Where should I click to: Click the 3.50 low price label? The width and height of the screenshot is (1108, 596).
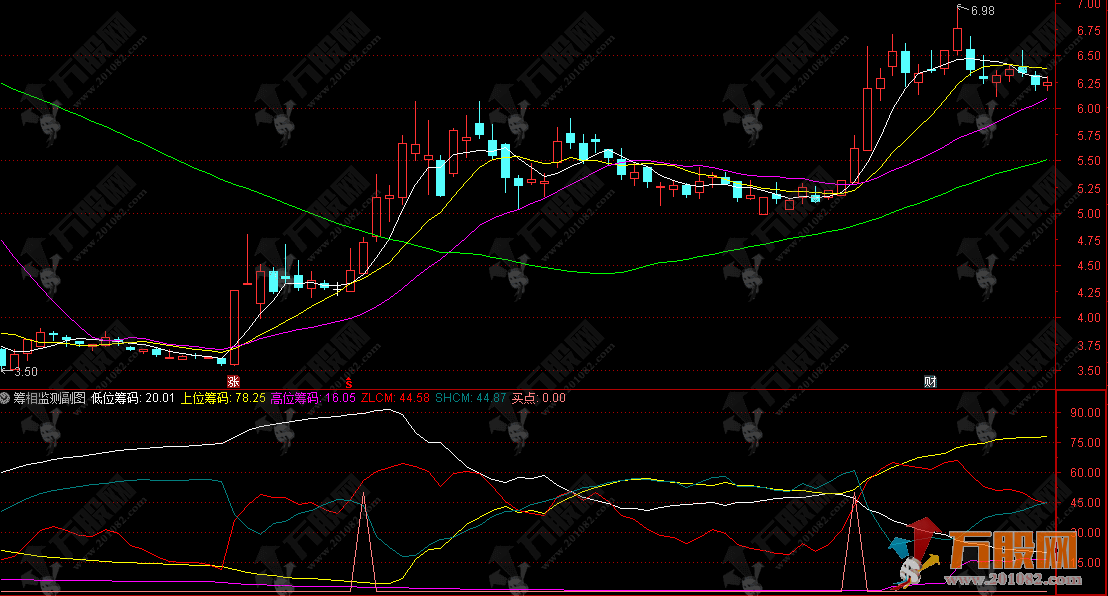[25, 371]
